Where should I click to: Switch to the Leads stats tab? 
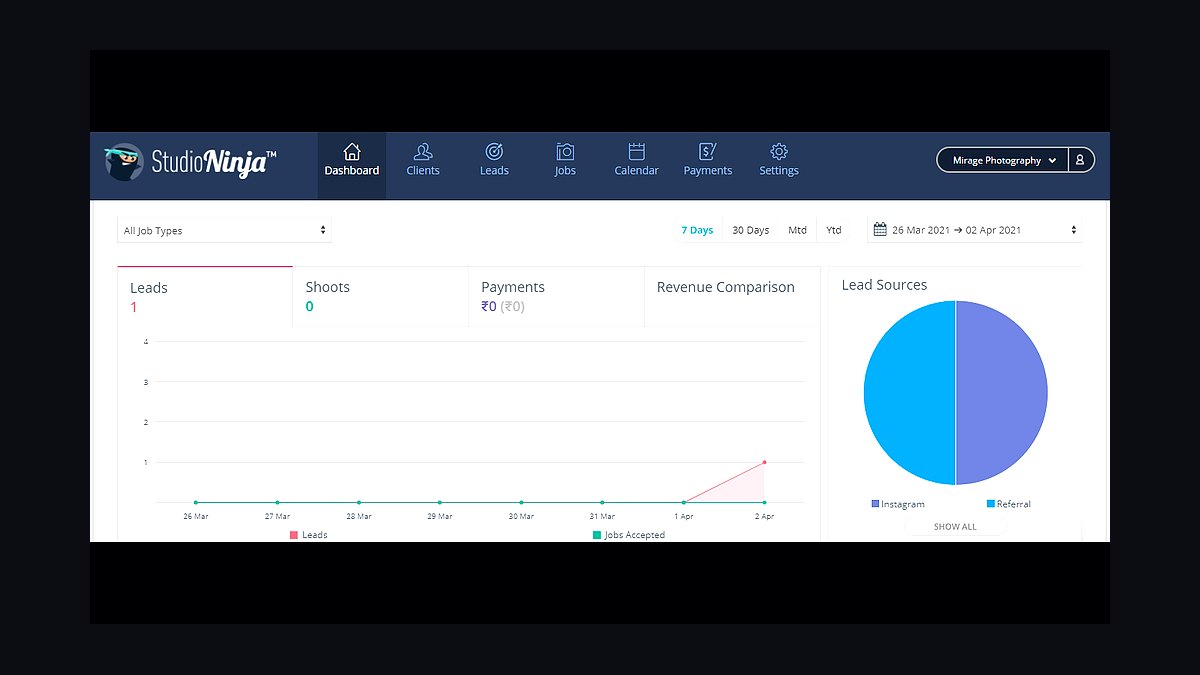(205, 297)
